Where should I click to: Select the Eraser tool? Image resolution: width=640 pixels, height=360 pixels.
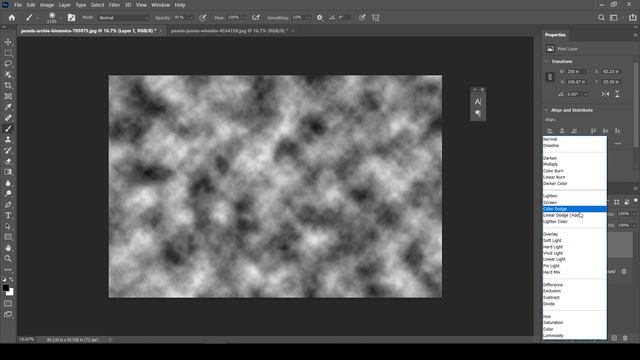pyautogui.click(x=8, y=161)
